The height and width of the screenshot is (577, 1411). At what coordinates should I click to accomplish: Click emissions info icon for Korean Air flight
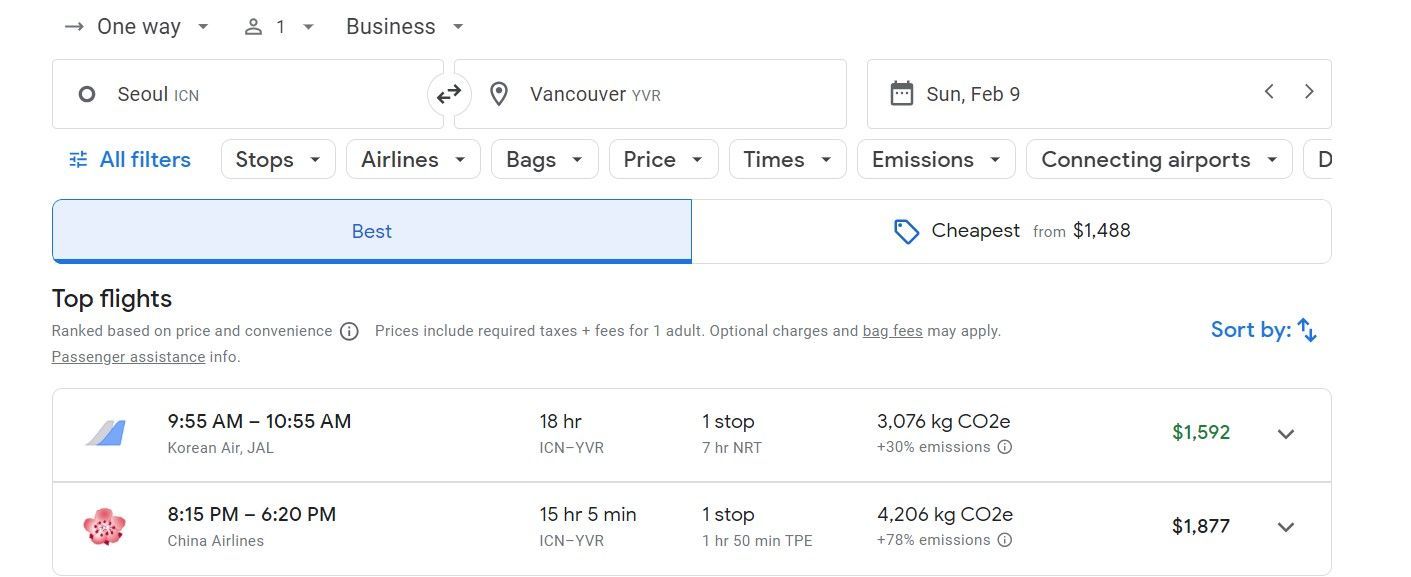coord(1005,447)
